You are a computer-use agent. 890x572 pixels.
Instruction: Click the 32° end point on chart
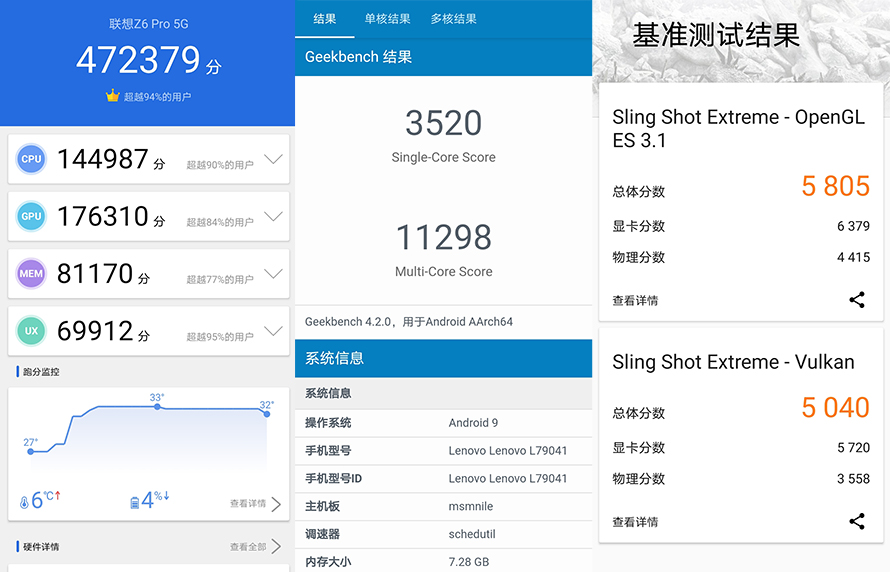[x=267, y=414]
